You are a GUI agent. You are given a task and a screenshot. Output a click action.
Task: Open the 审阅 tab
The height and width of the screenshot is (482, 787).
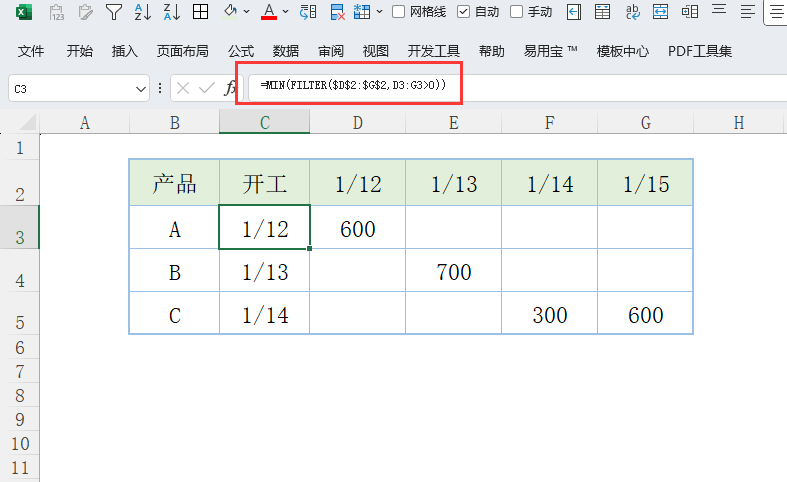(x=331, y=51)
